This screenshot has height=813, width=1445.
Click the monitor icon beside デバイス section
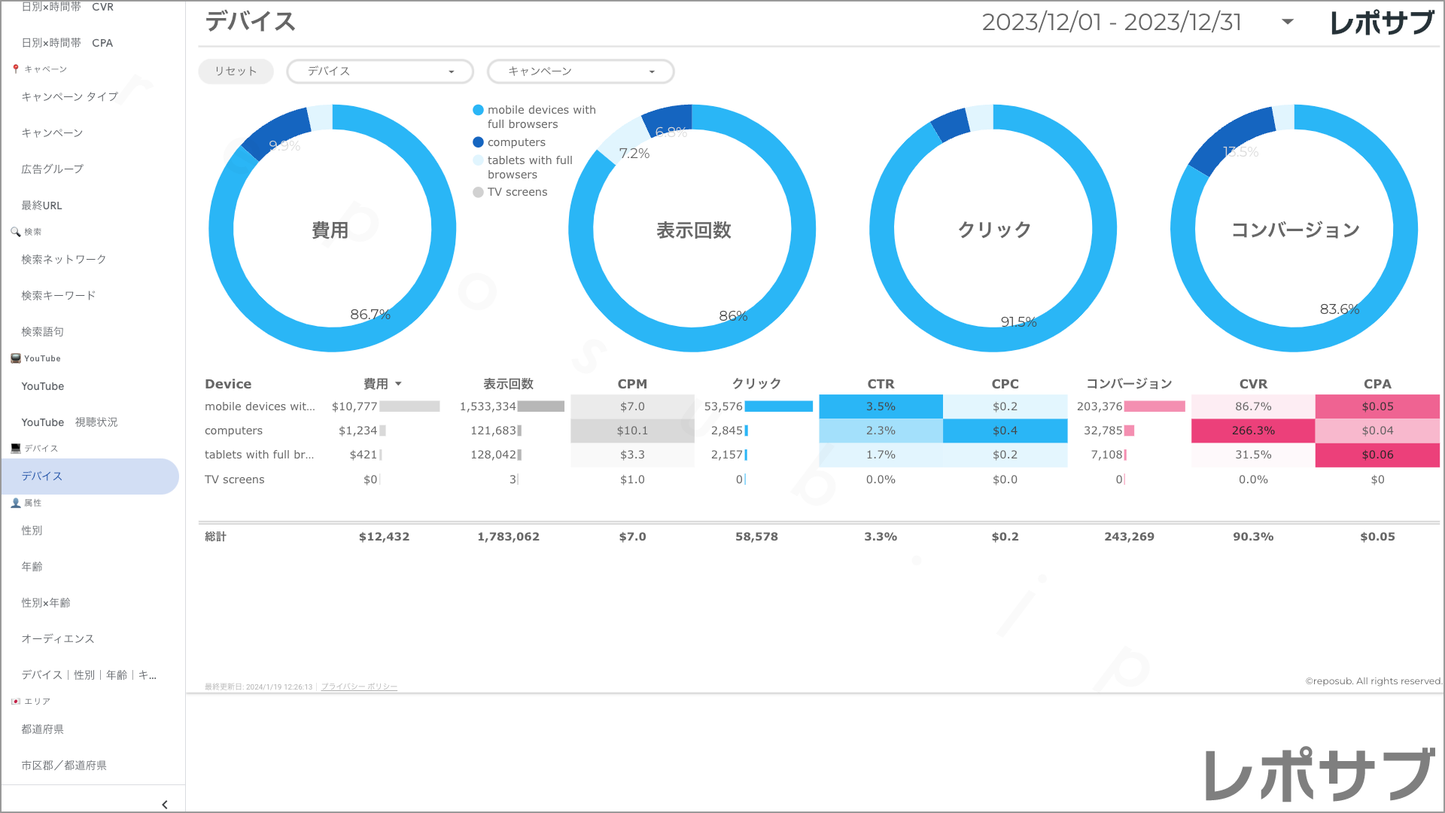coord(15,449)
